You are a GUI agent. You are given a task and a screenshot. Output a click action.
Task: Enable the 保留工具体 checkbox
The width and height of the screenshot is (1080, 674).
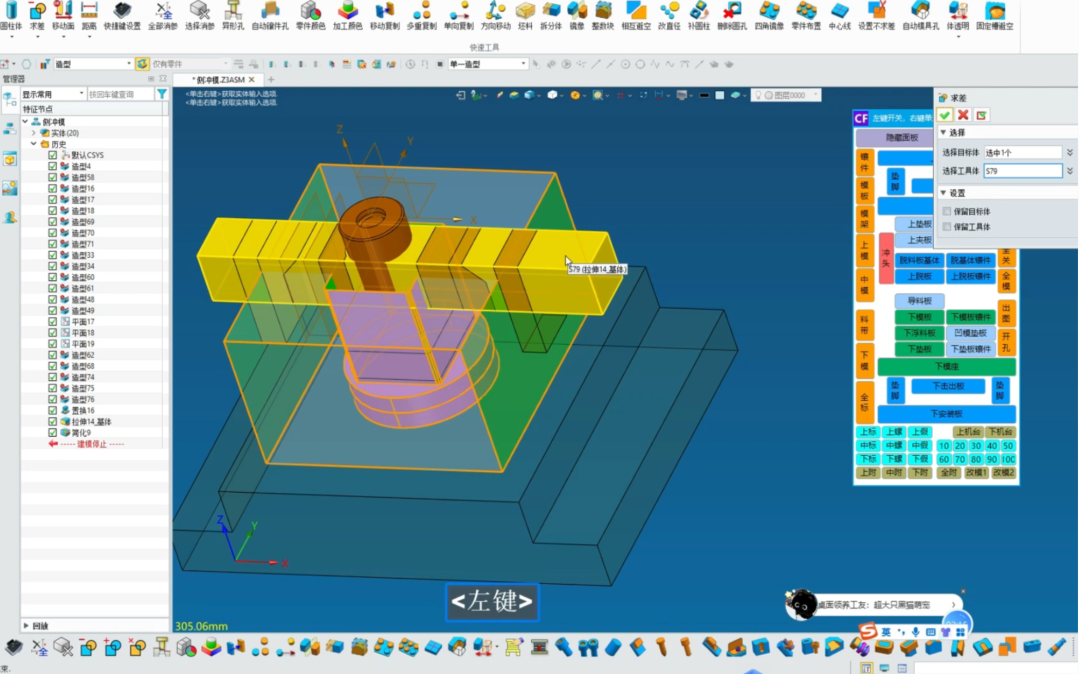pos(947,227)
